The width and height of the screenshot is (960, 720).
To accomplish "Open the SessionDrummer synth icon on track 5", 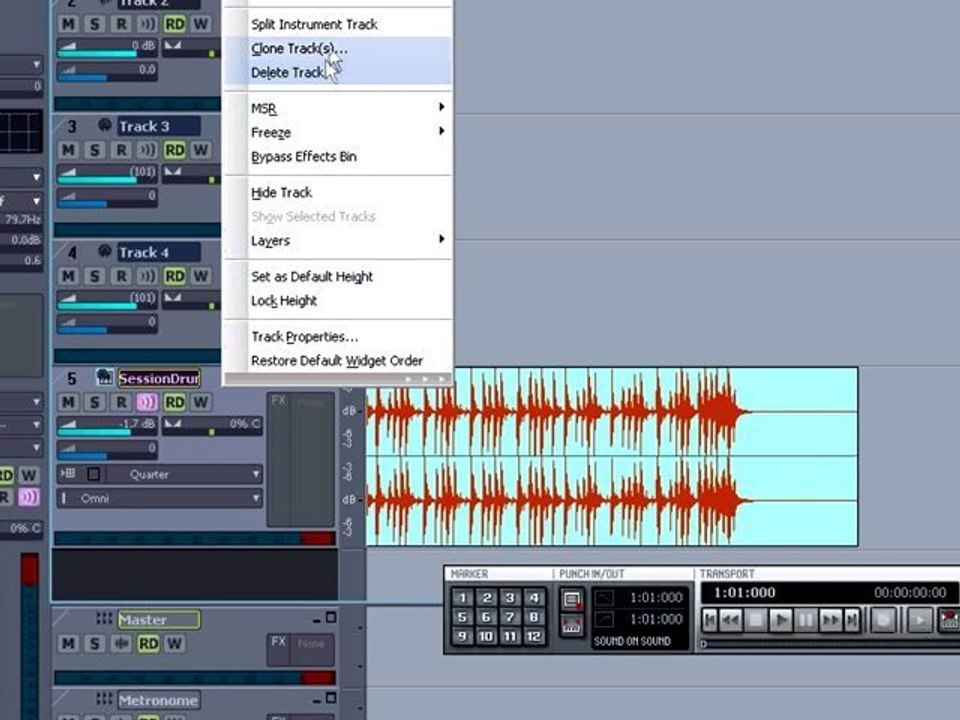I will (105, 377).
